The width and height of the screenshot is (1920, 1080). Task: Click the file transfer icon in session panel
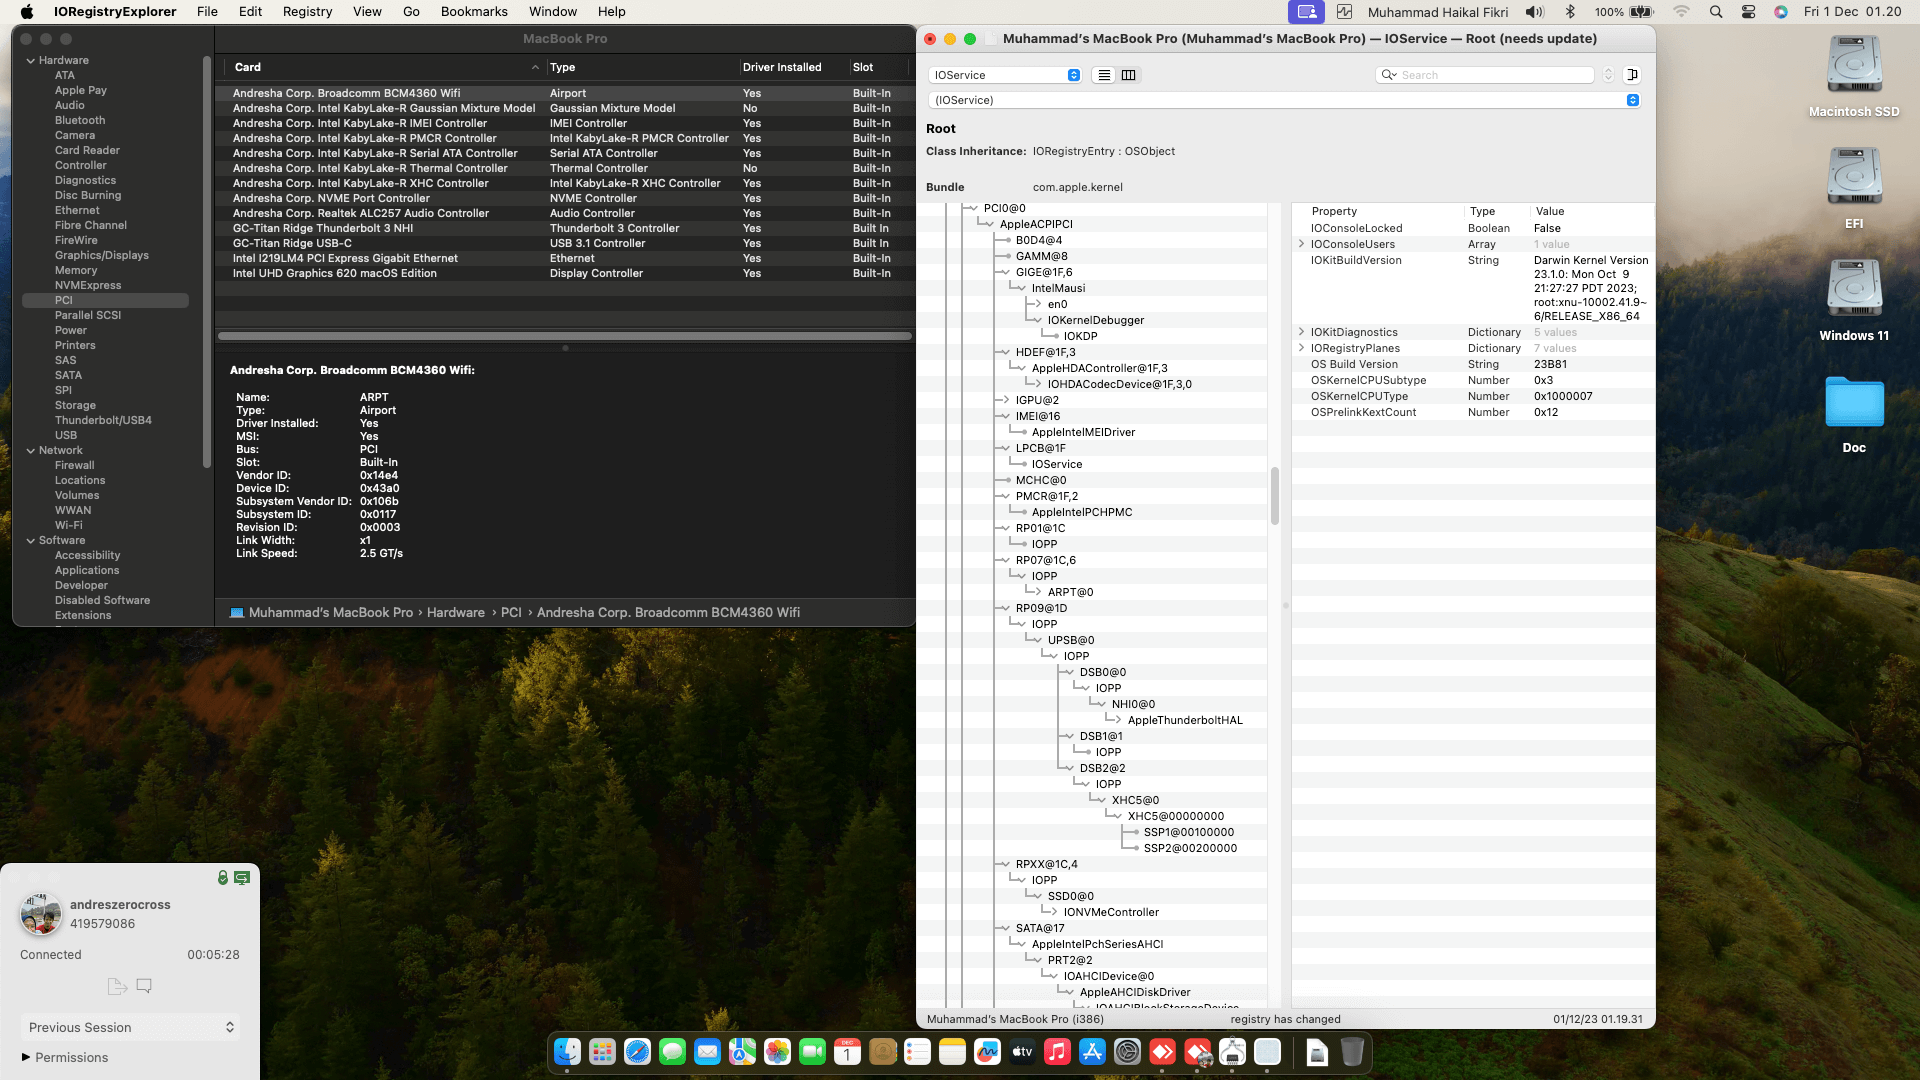click(x=117, y=986)
